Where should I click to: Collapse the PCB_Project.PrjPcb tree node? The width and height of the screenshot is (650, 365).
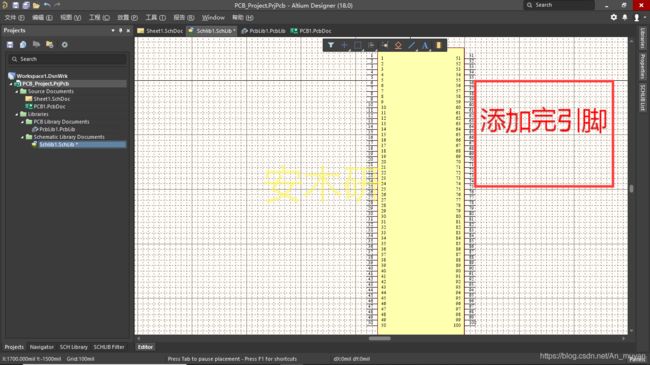point(11,84)
